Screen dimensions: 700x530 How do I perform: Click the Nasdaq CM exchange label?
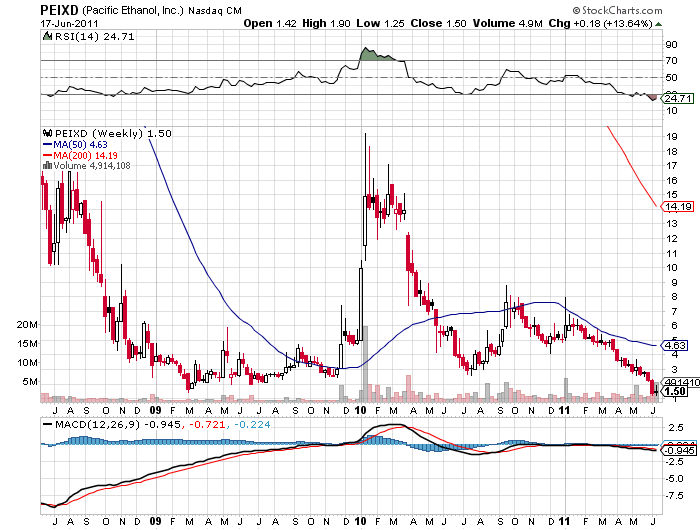tap(215, 11)
